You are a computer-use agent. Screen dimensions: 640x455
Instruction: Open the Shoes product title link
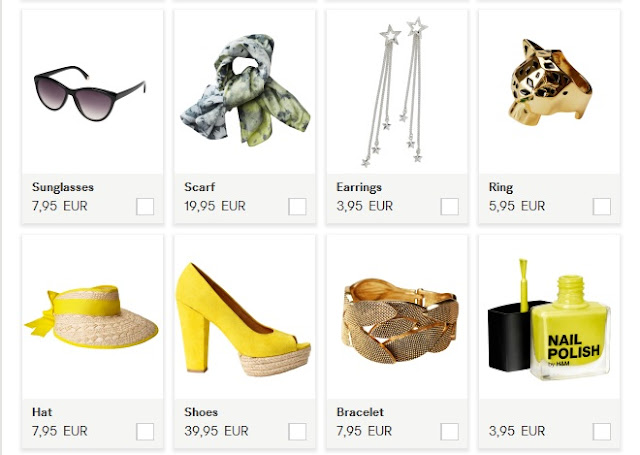tap(201, 412)
